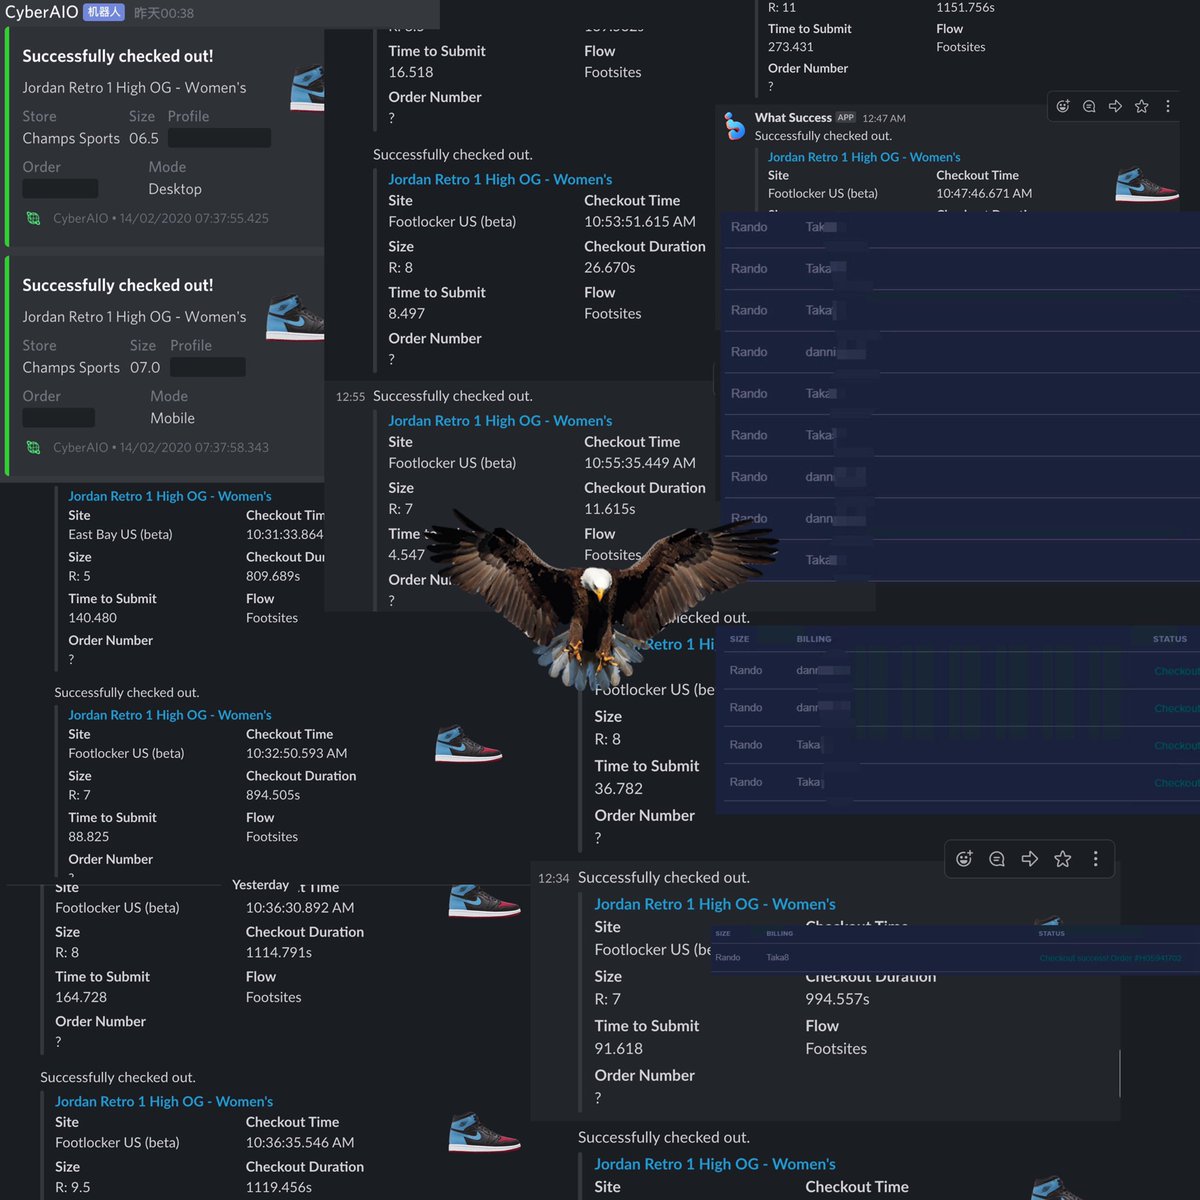The height and width of the screenshot is (1200, 1200).
Task: Click time to submit value '164.728'
Action: tap(81, 998)
